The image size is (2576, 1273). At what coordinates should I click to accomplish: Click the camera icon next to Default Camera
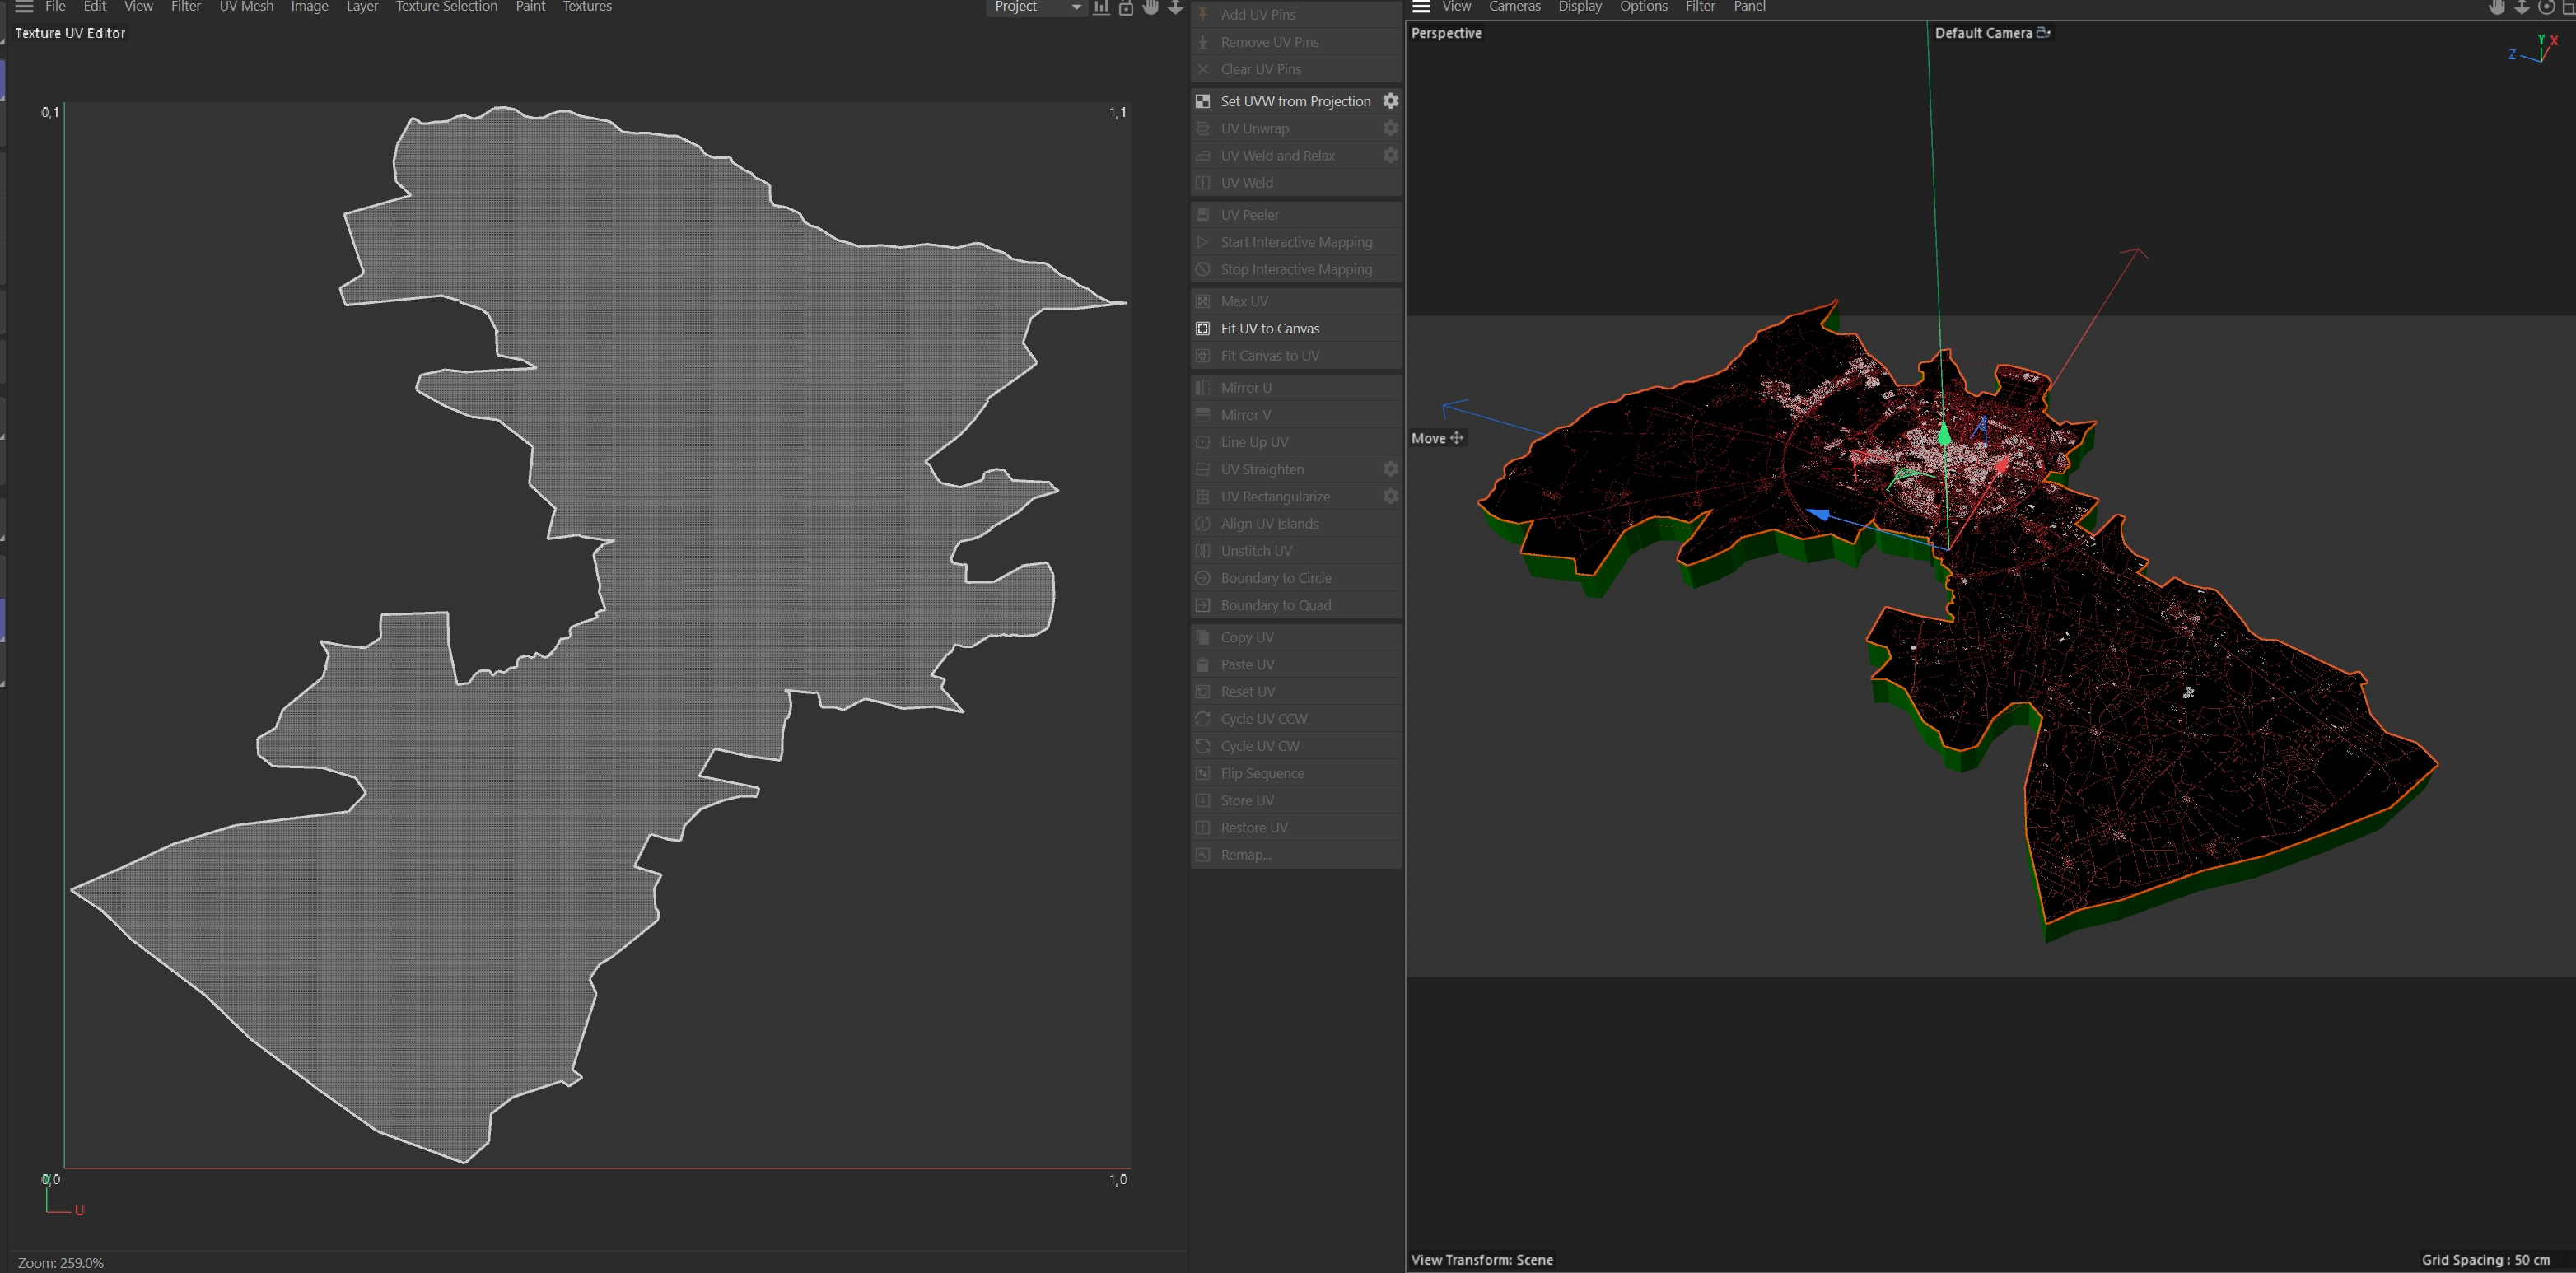[2043, 33]
